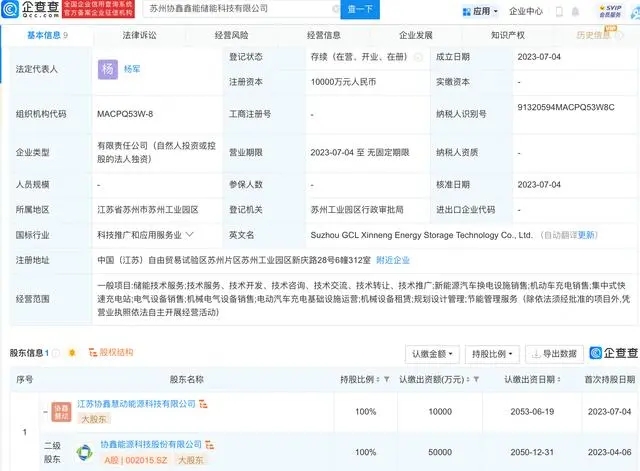Open 股权结构 equity structure chart icon
Image resolution: width=640 pixels, height=471 pixels.
tap(93, 352)
